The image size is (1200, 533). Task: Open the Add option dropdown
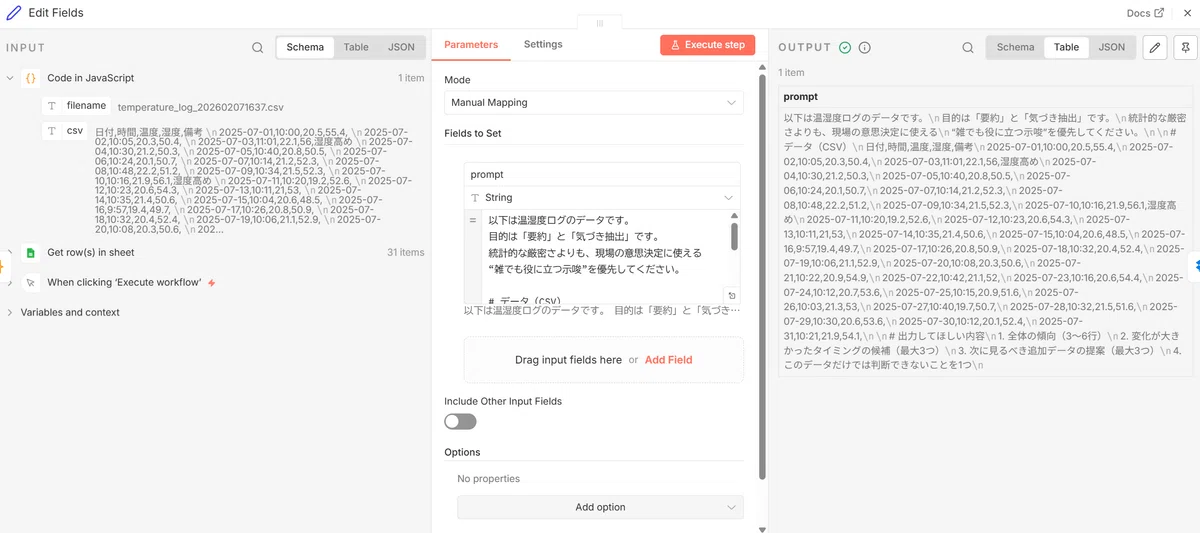[600, 507]
